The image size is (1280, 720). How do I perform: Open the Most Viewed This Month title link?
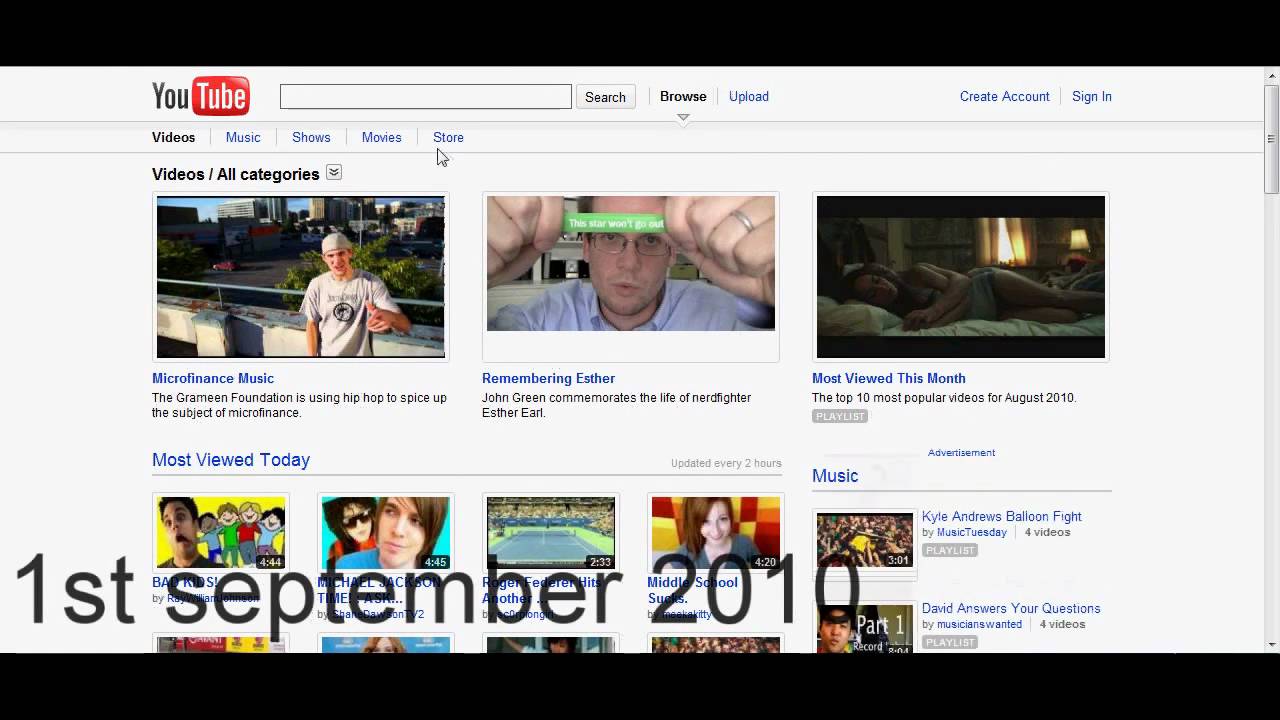tap(889, 378)
